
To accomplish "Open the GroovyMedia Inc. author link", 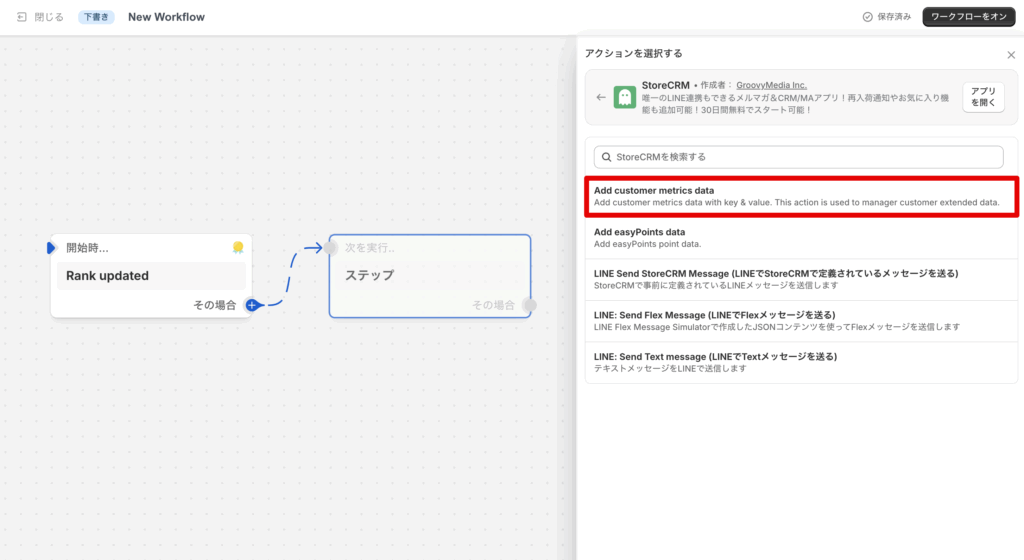I will point(771,85).
